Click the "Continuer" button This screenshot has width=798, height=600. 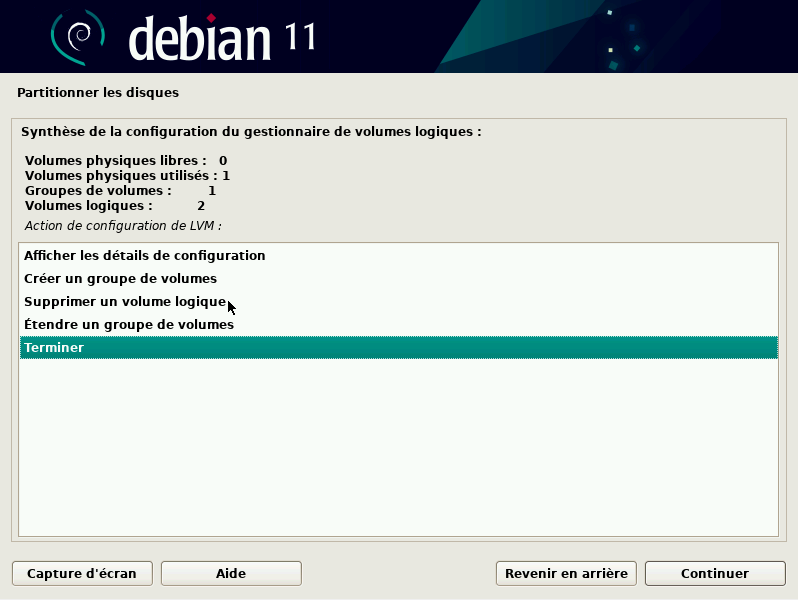[x=714, y=573]
